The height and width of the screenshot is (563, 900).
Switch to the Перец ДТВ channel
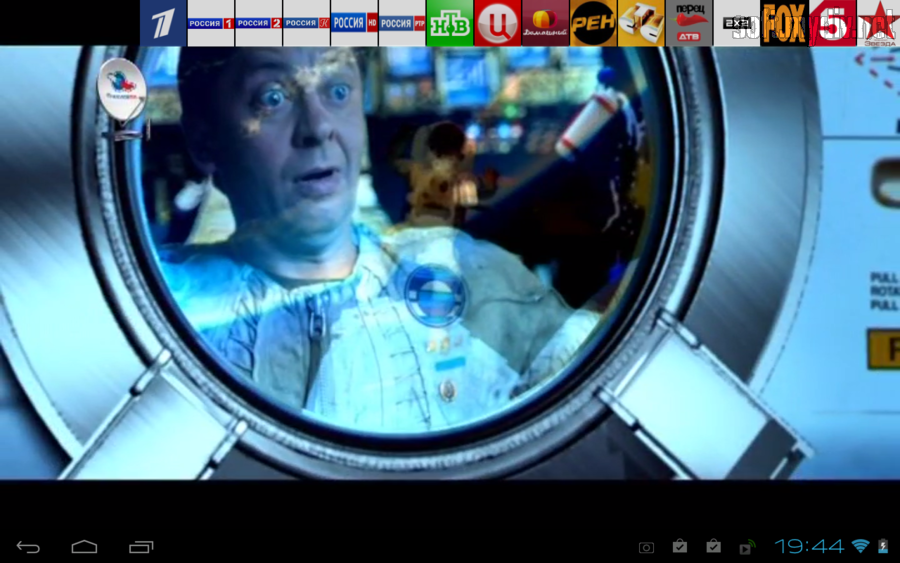[689, 23]
